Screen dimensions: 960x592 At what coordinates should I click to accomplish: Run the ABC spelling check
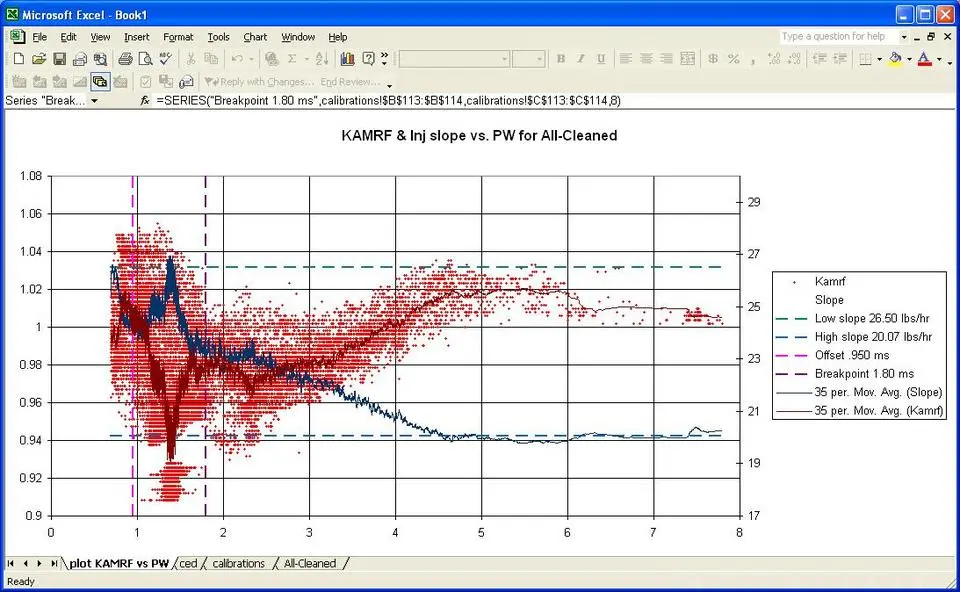coord(165,59)
